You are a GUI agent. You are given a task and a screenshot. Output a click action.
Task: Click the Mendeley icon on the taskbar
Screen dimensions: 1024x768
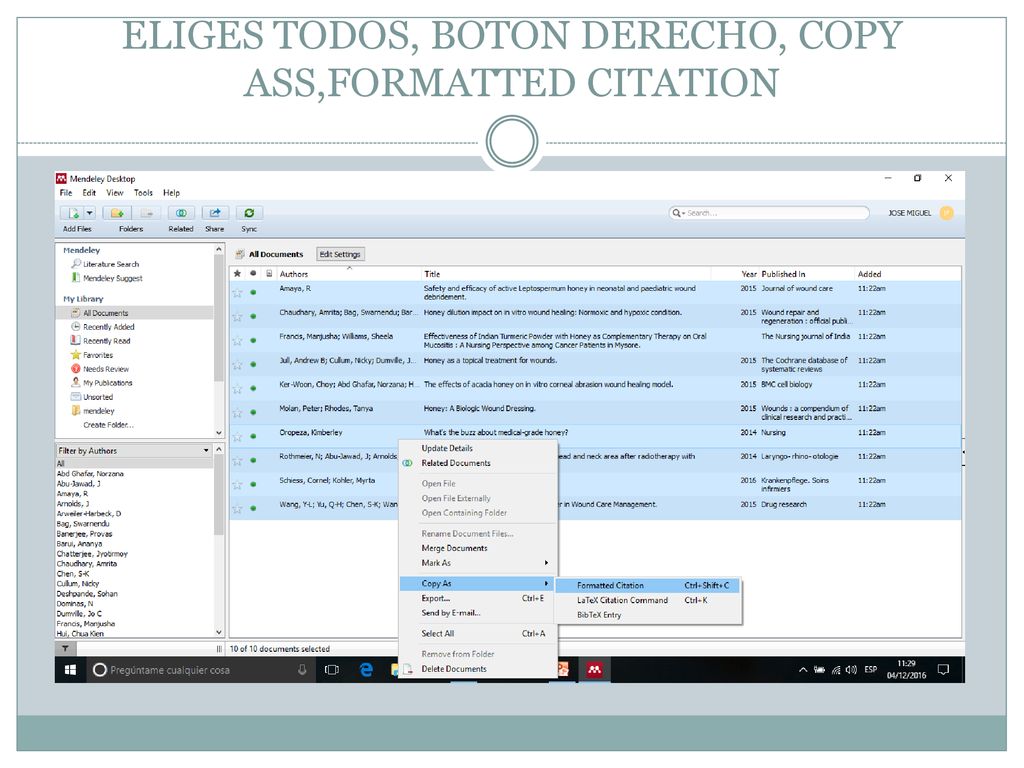point(594,670)
